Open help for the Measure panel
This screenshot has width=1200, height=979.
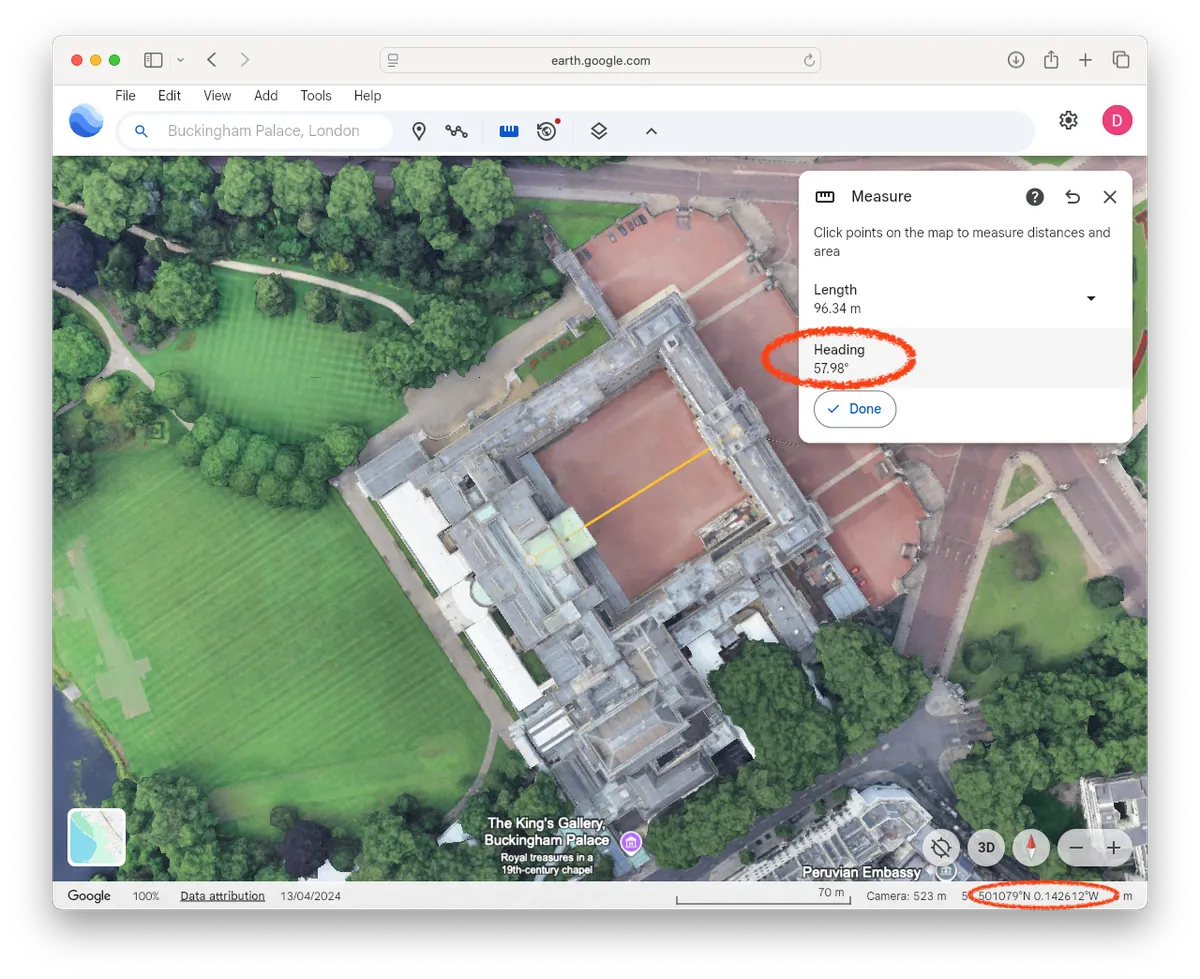[x=1035, y=197]
